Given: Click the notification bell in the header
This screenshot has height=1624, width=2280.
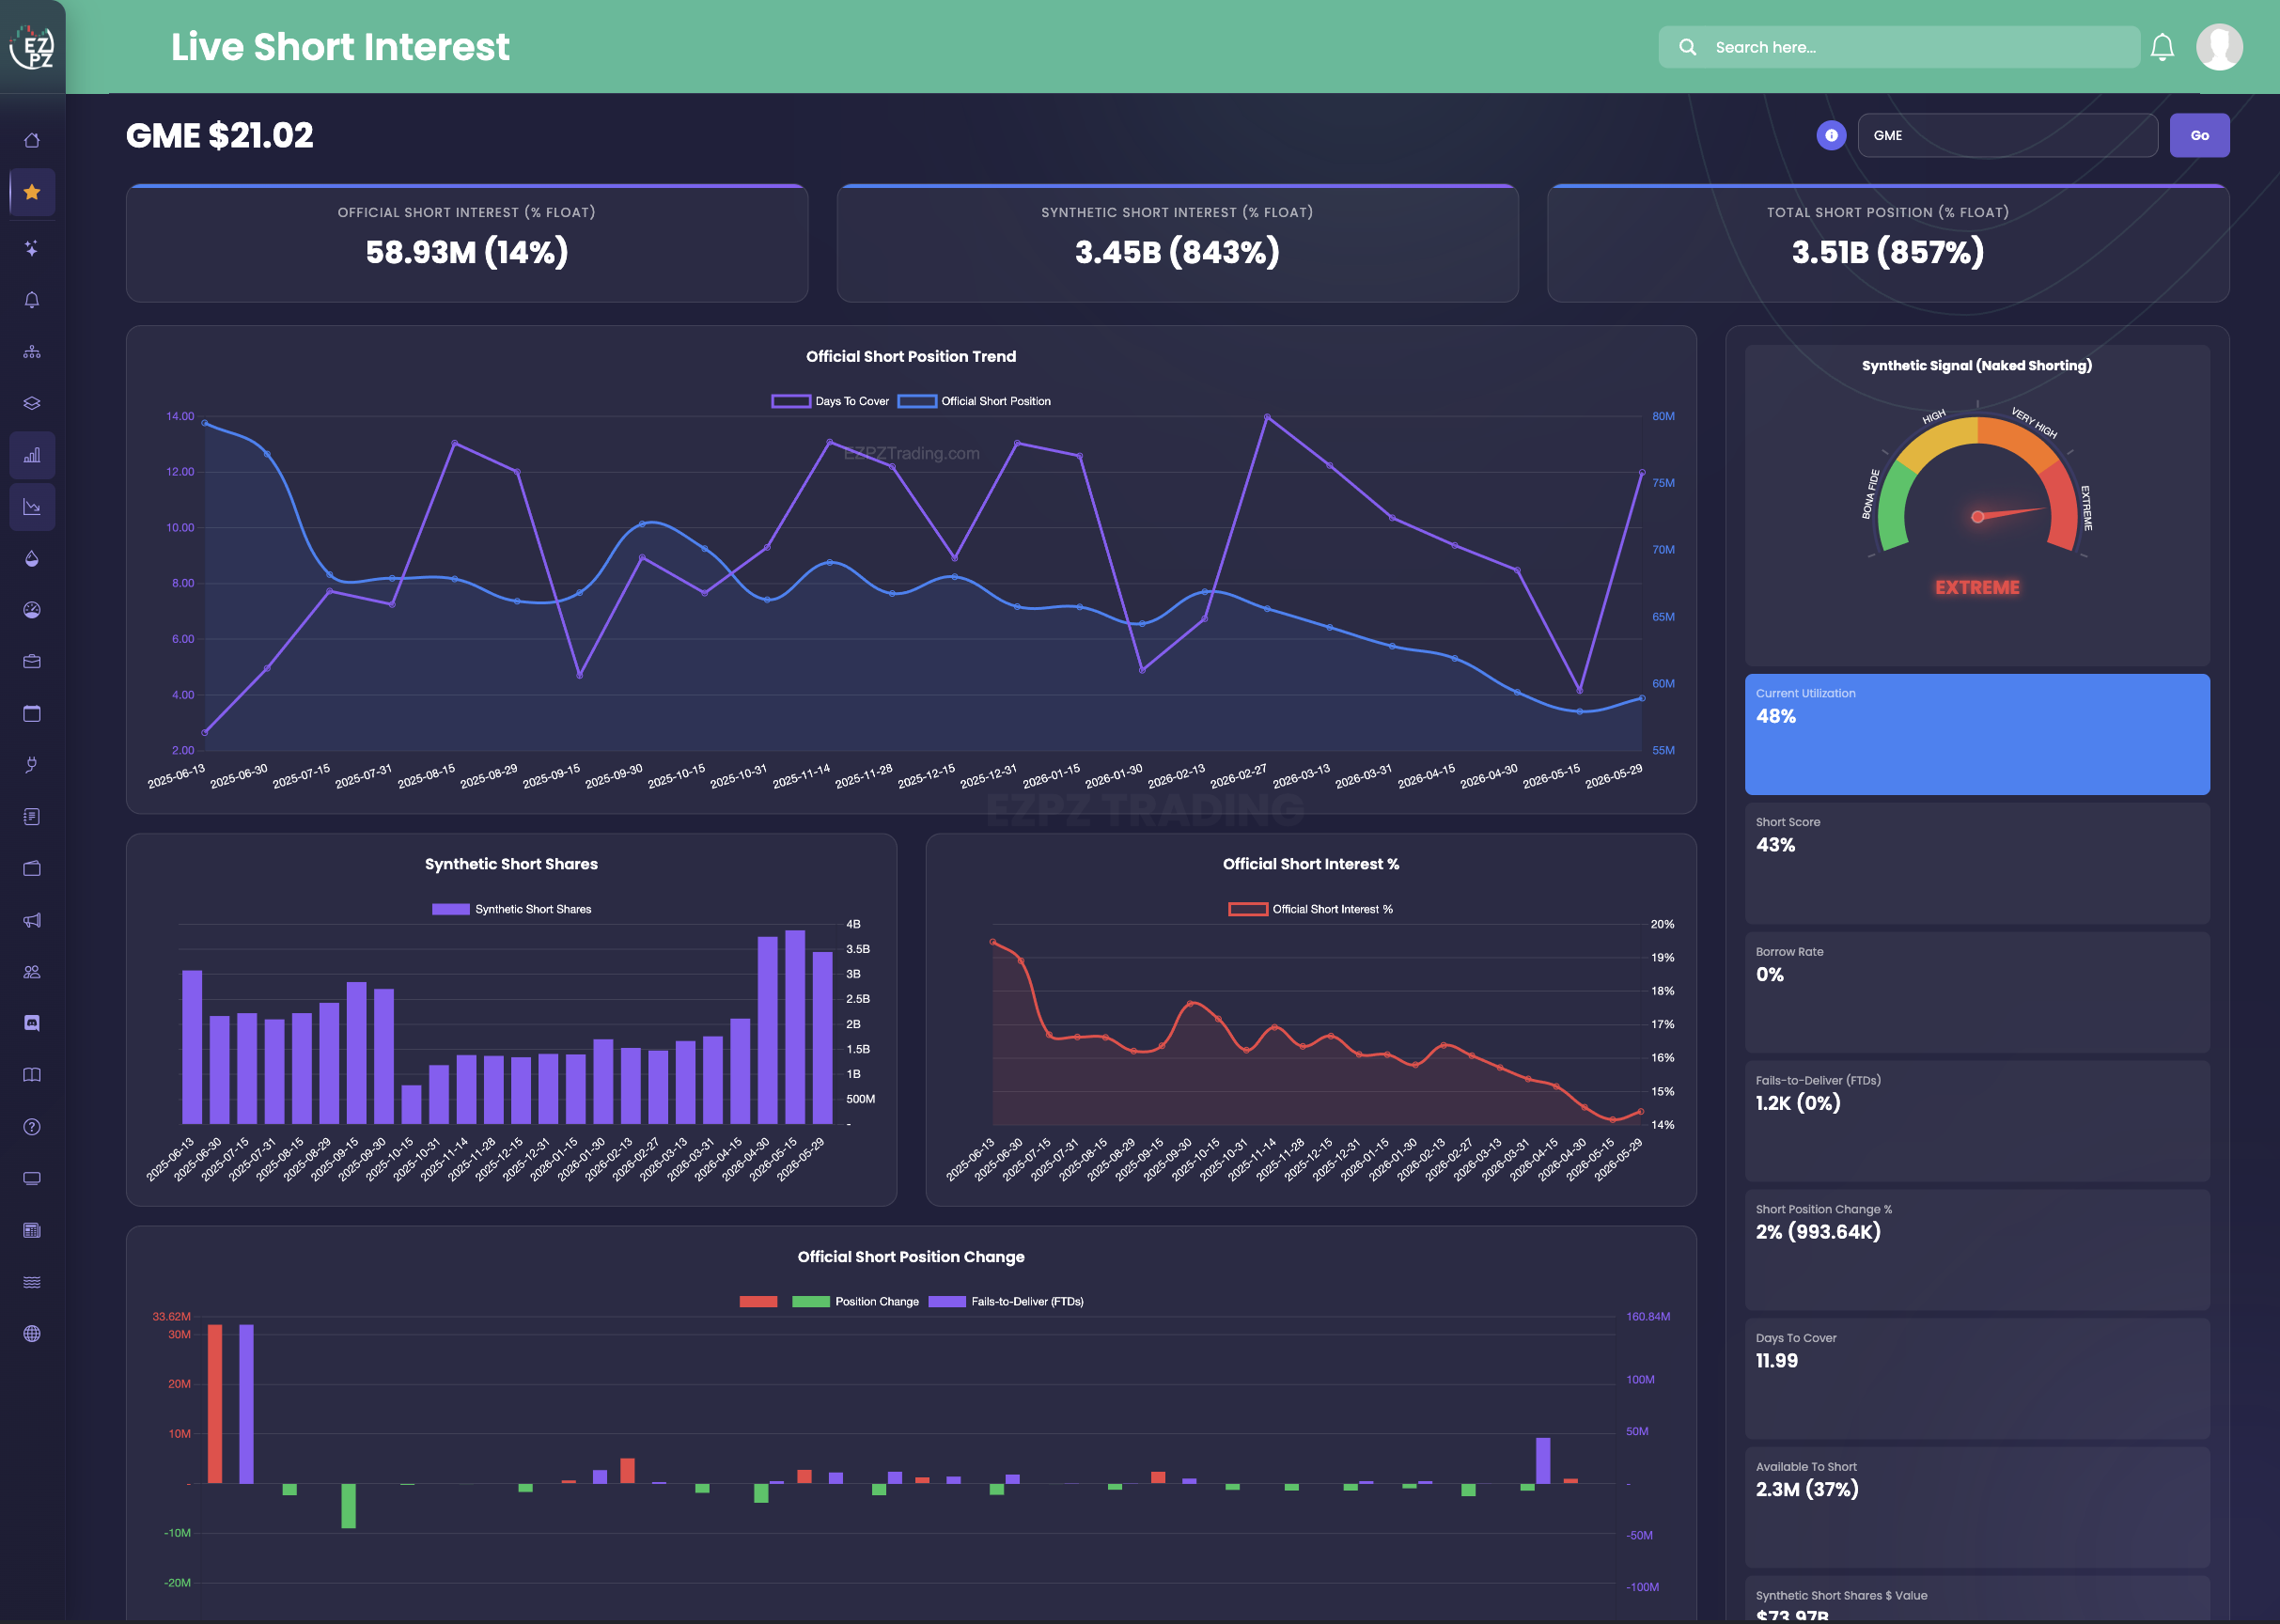Looking at the screenshot, I should tap(2162, 47).
